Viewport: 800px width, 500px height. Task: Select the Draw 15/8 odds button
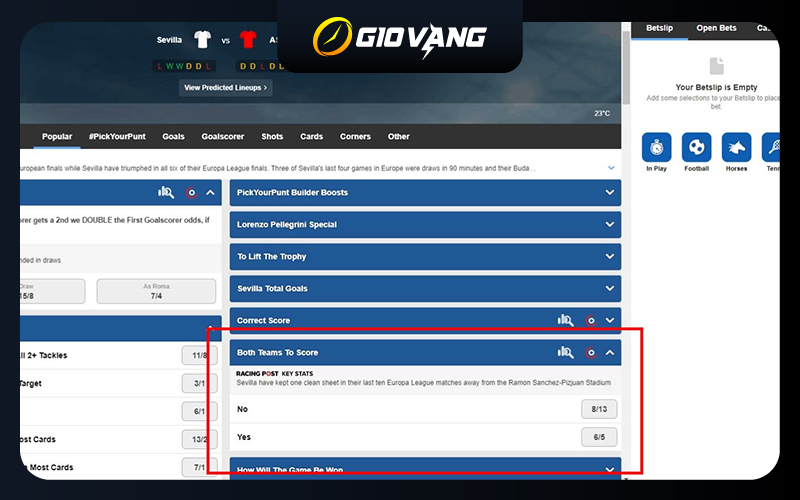[x=52, y=291]
